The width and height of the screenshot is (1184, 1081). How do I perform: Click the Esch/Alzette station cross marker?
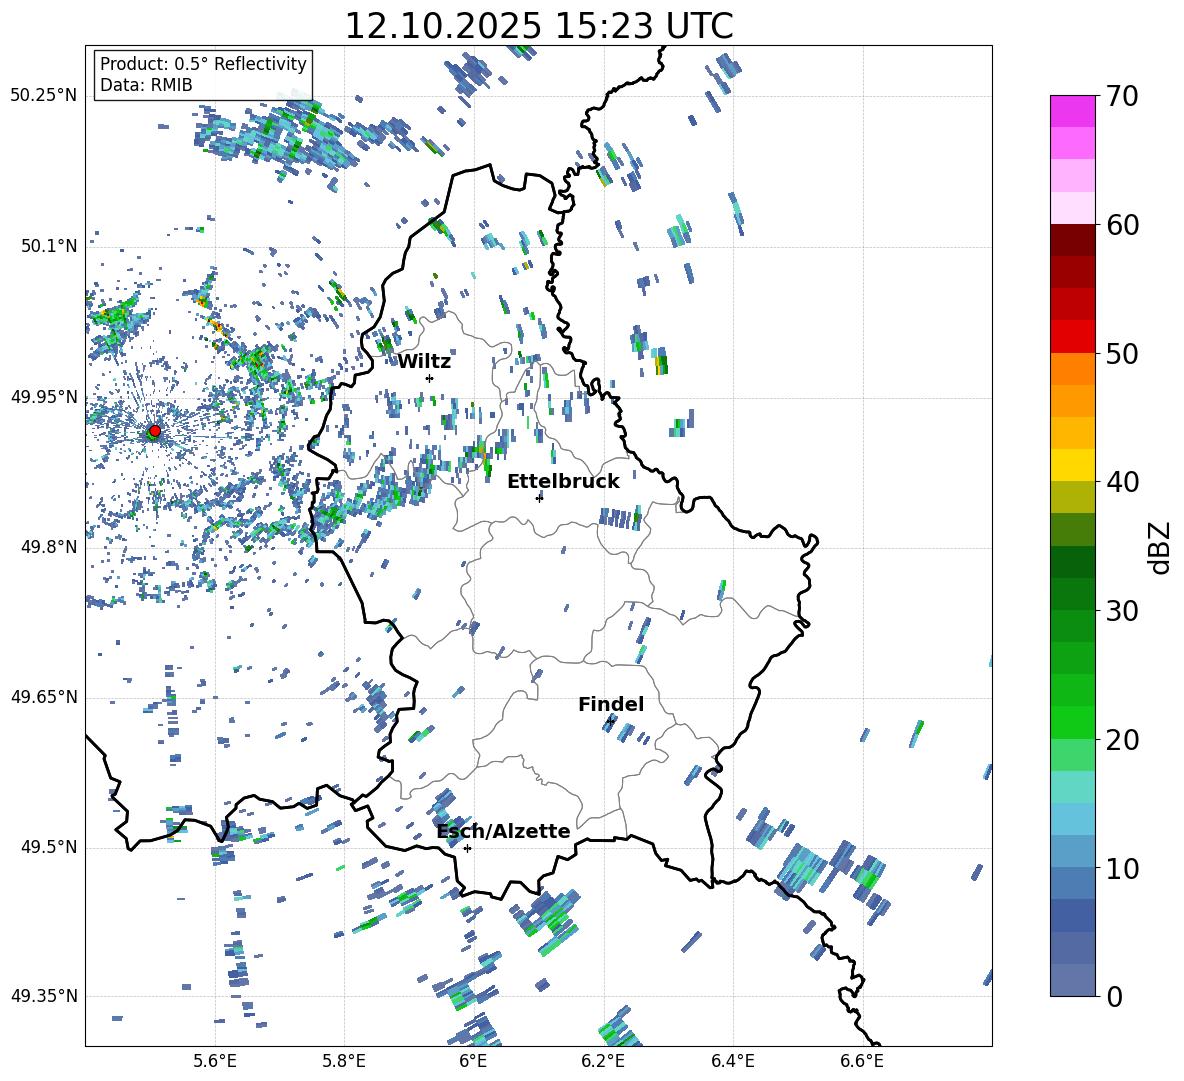tap(467, 848)
